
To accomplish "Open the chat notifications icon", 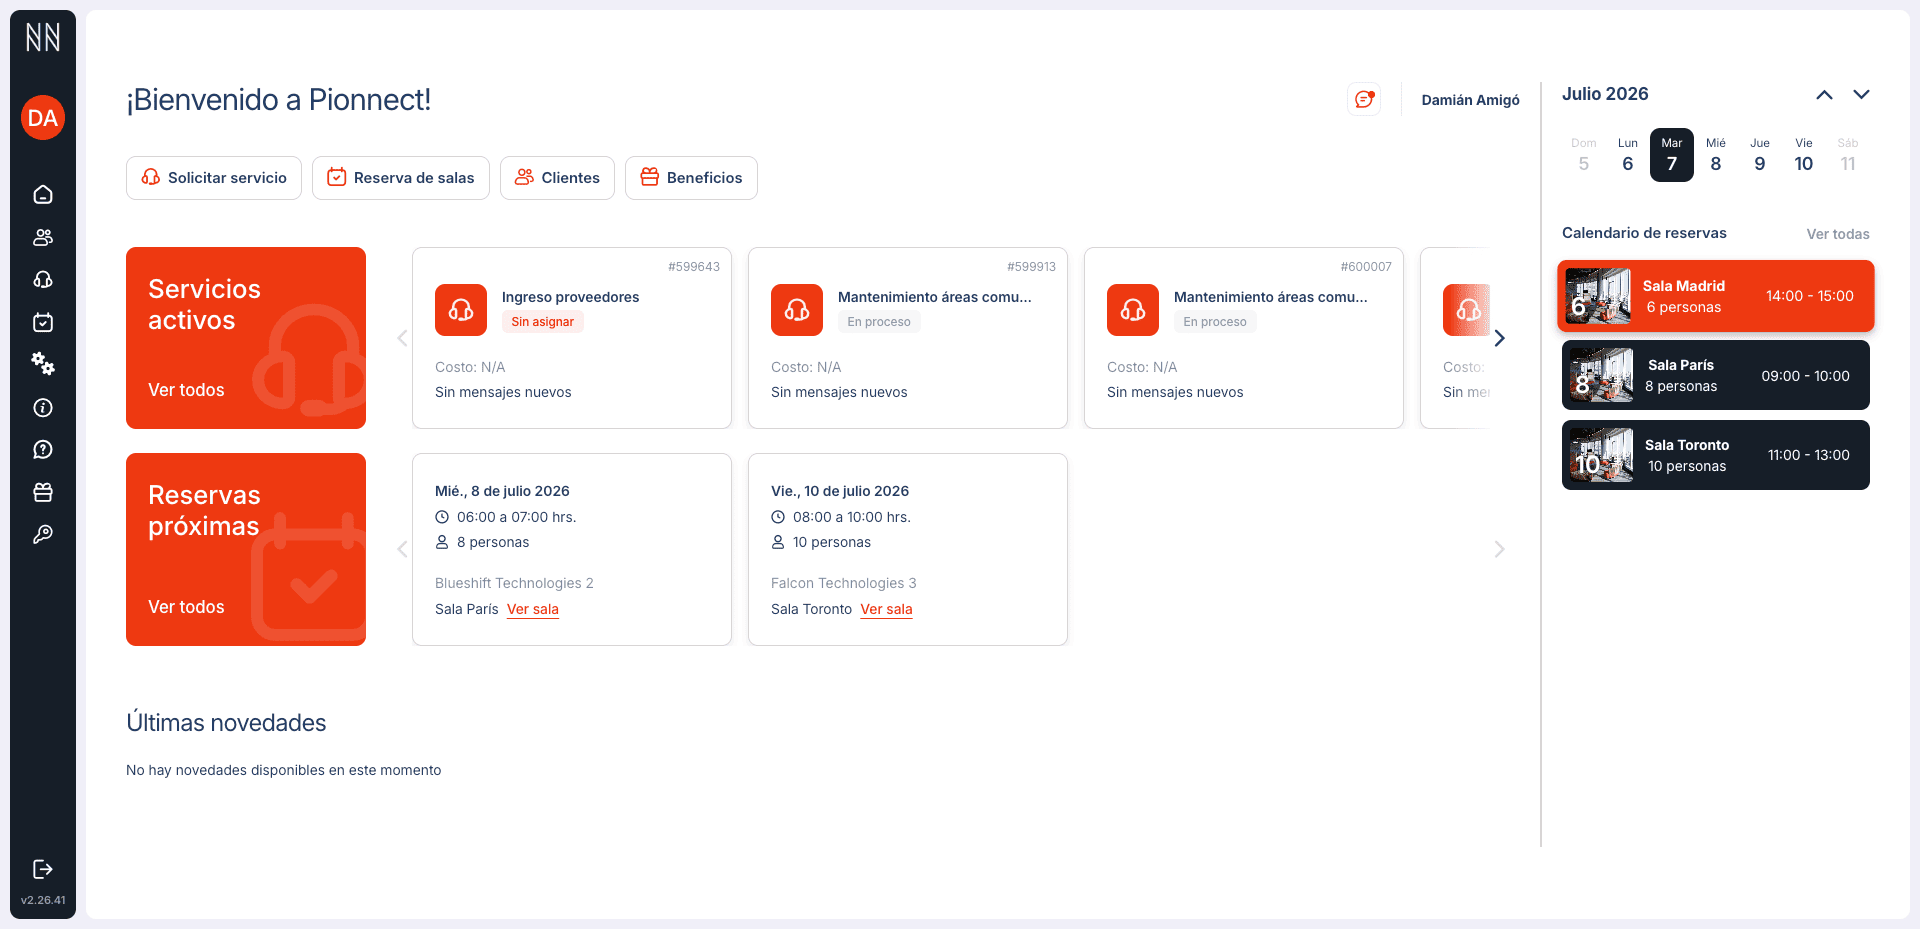I will click(1364, 99).
